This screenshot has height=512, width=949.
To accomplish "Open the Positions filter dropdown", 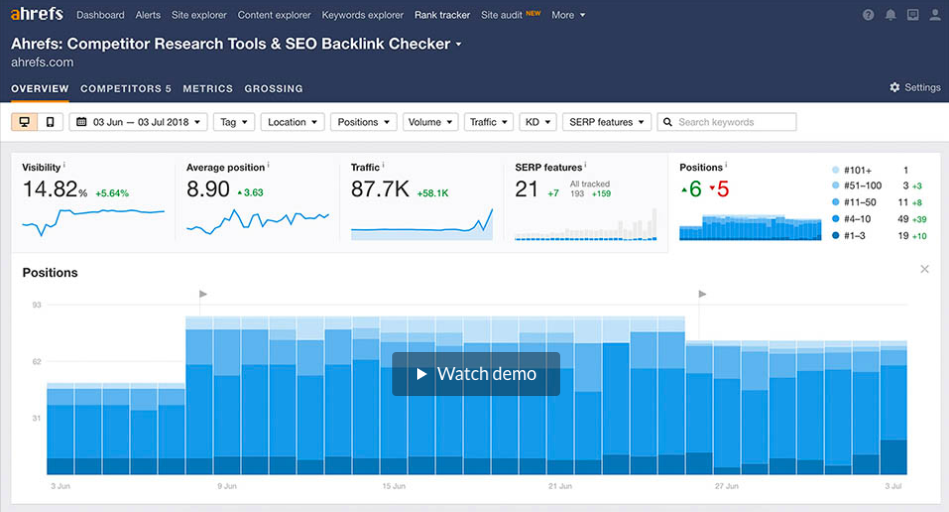I will coord(363,122).
